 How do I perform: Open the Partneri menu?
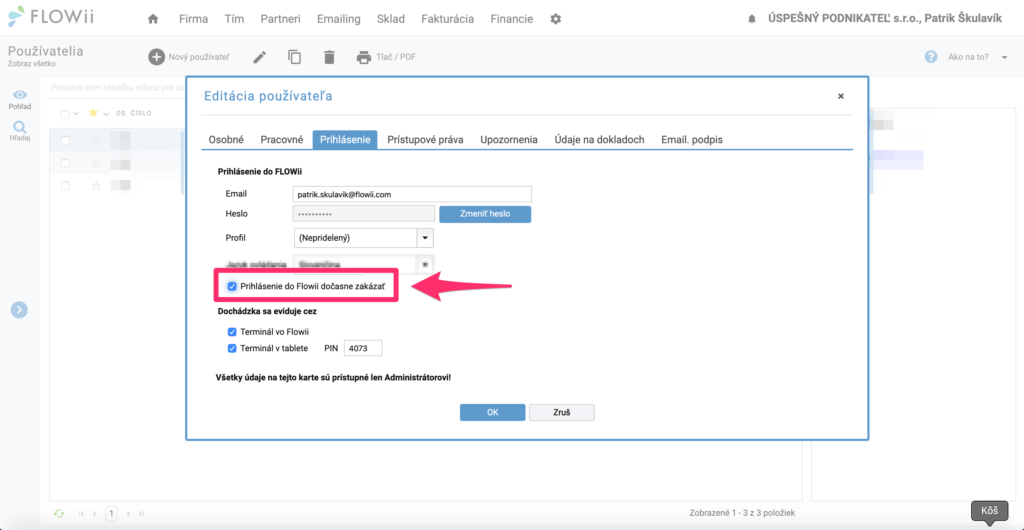[280, 19]
